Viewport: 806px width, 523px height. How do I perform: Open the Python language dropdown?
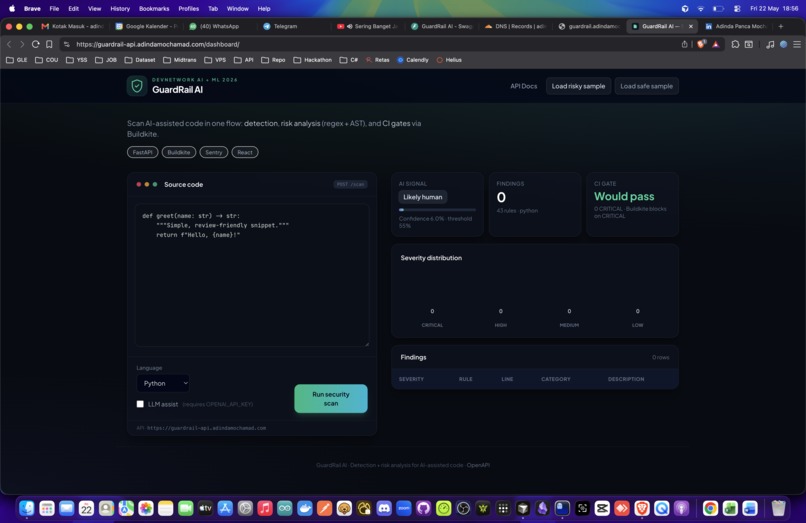[x=163, y=383]
